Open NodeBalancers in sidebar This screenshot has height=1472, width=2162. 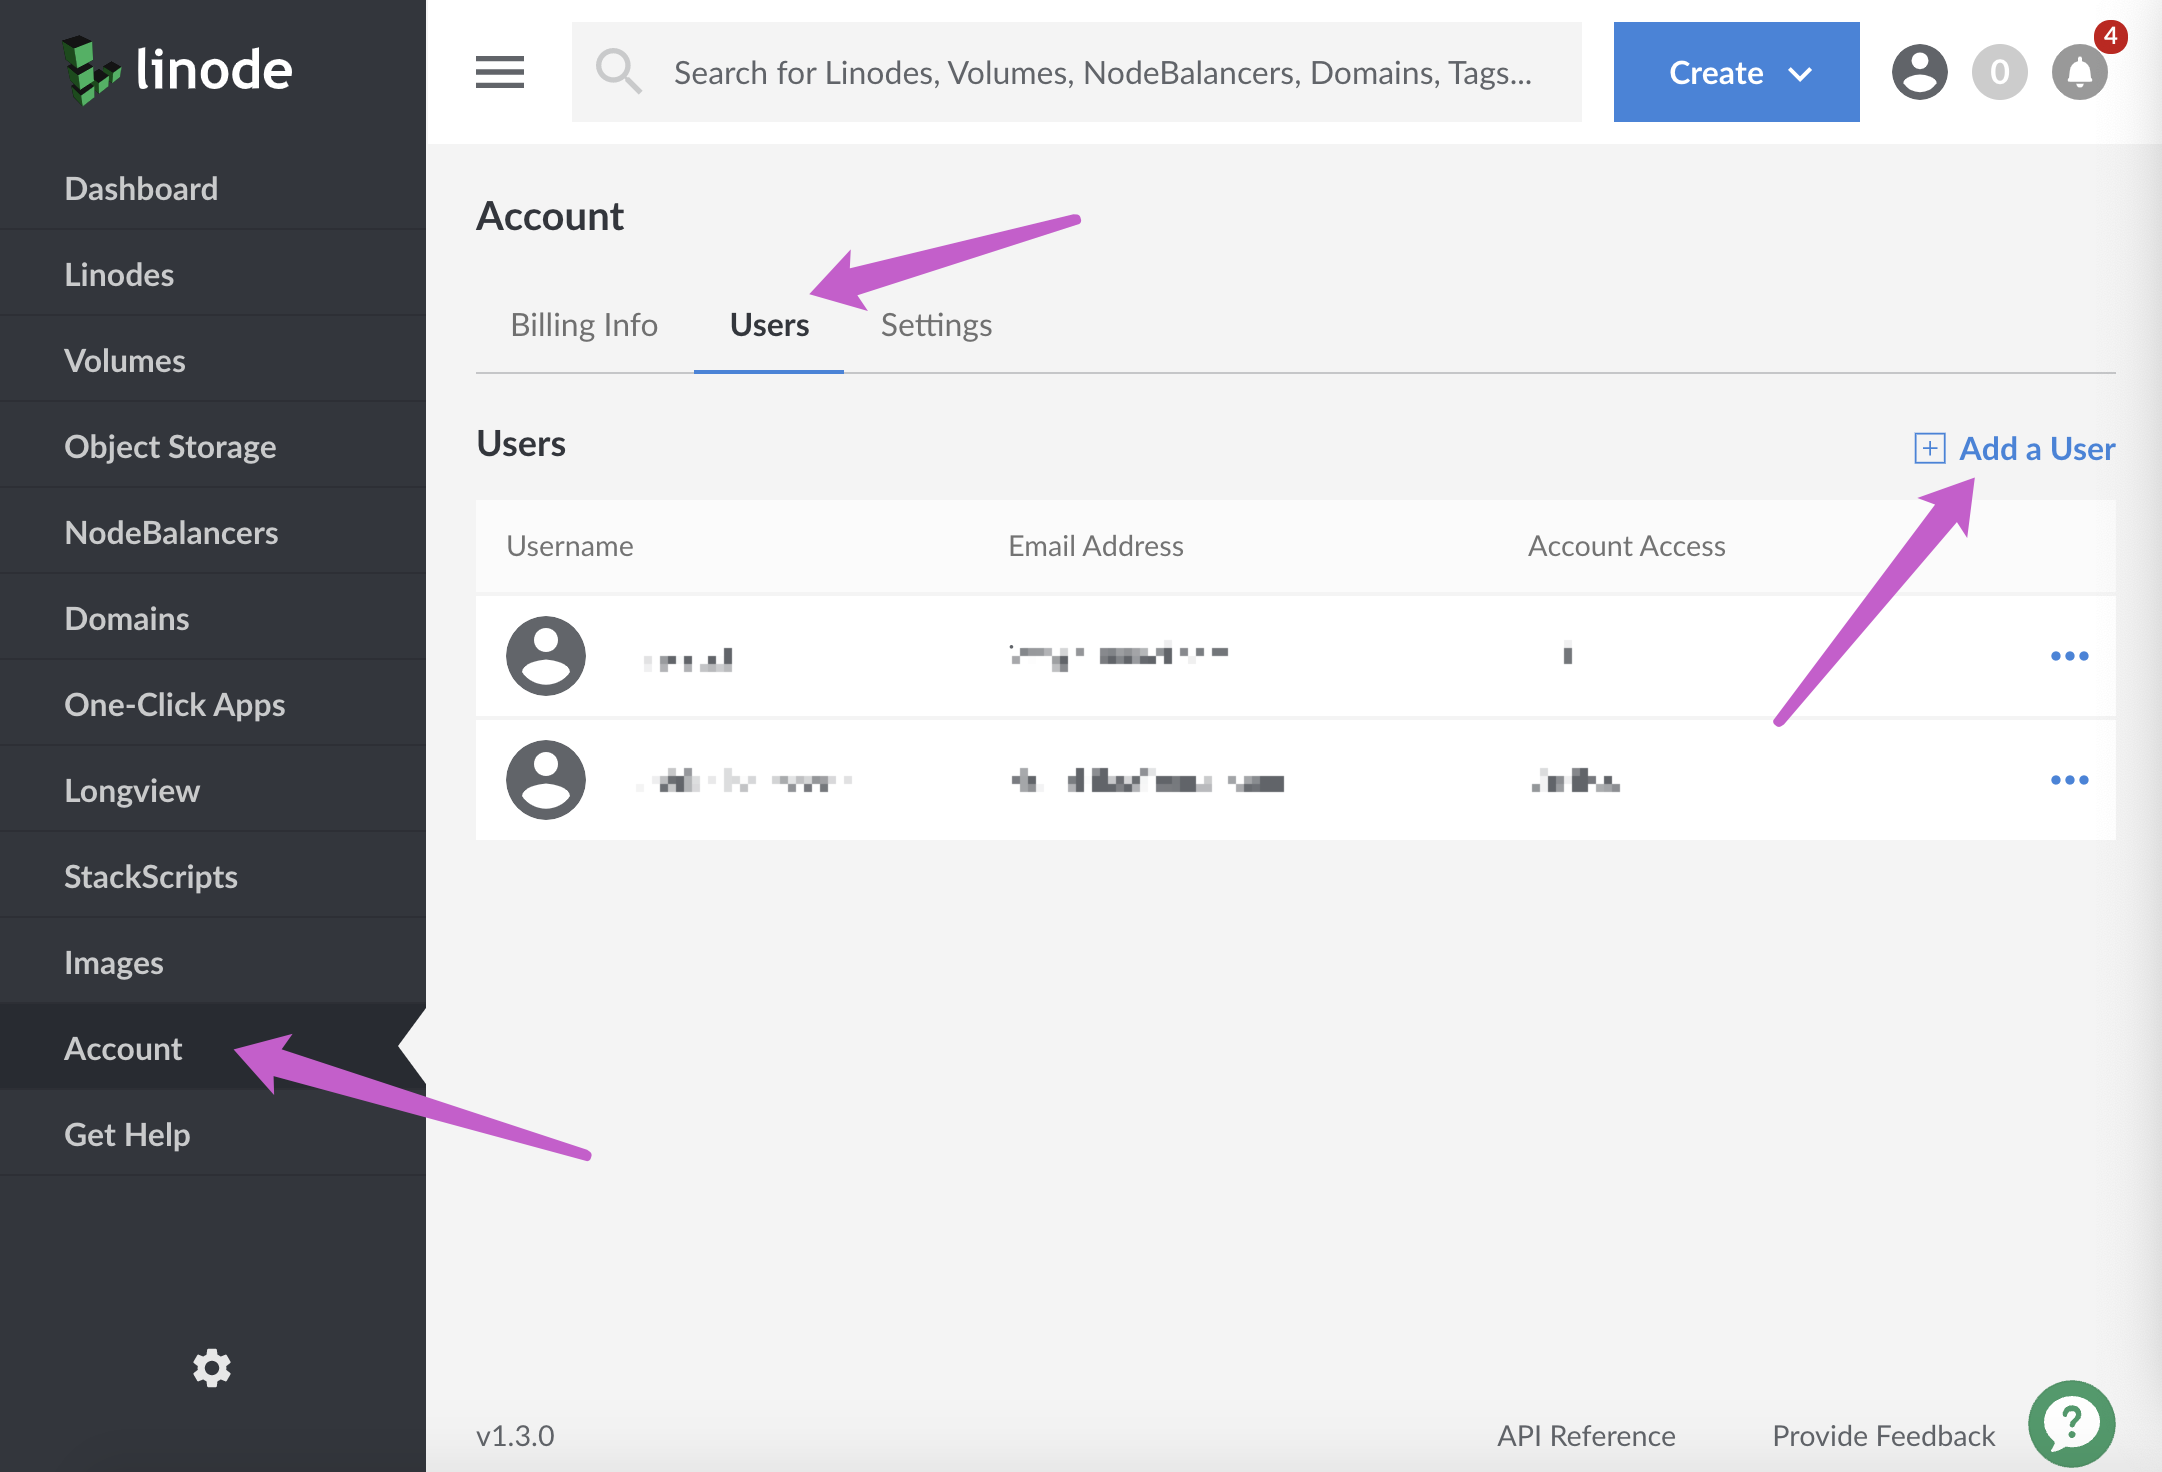213,532
